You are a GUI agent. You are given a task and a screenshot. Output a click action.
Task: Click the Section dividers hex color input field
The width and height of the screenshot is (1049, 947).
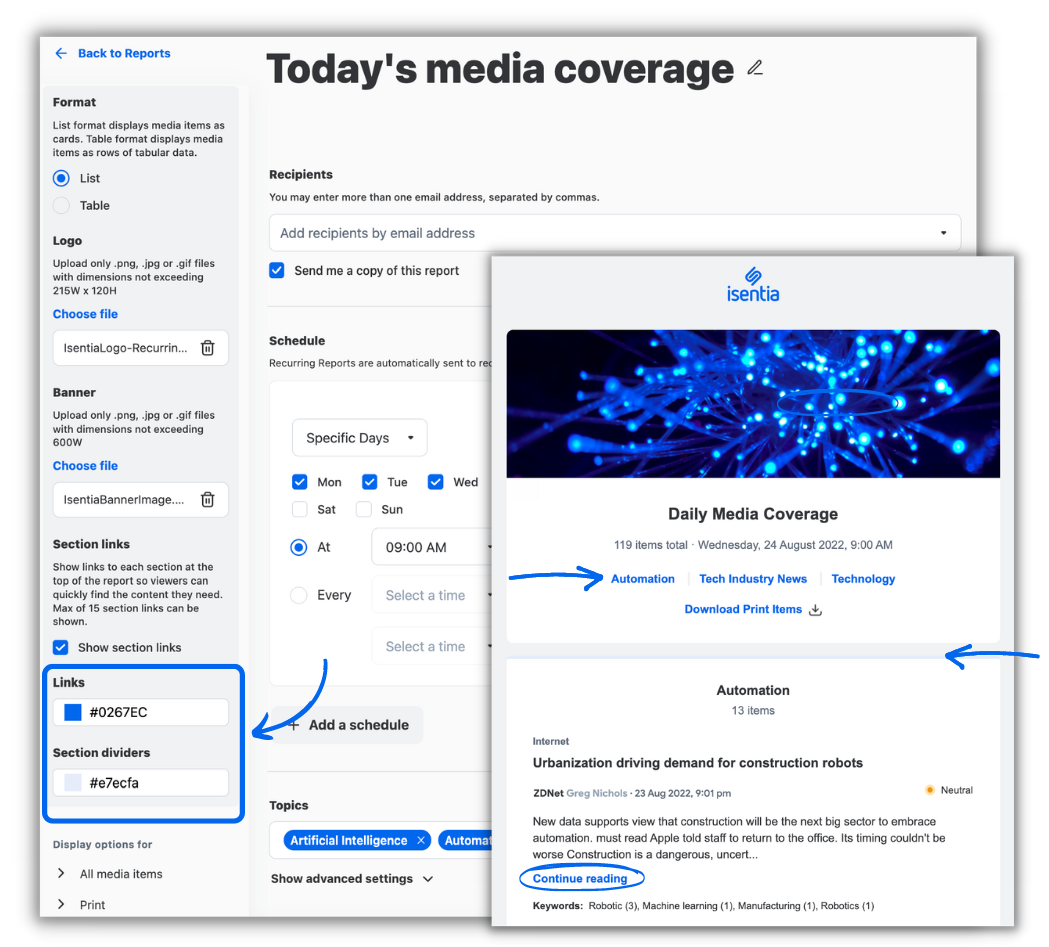point(140,782)
